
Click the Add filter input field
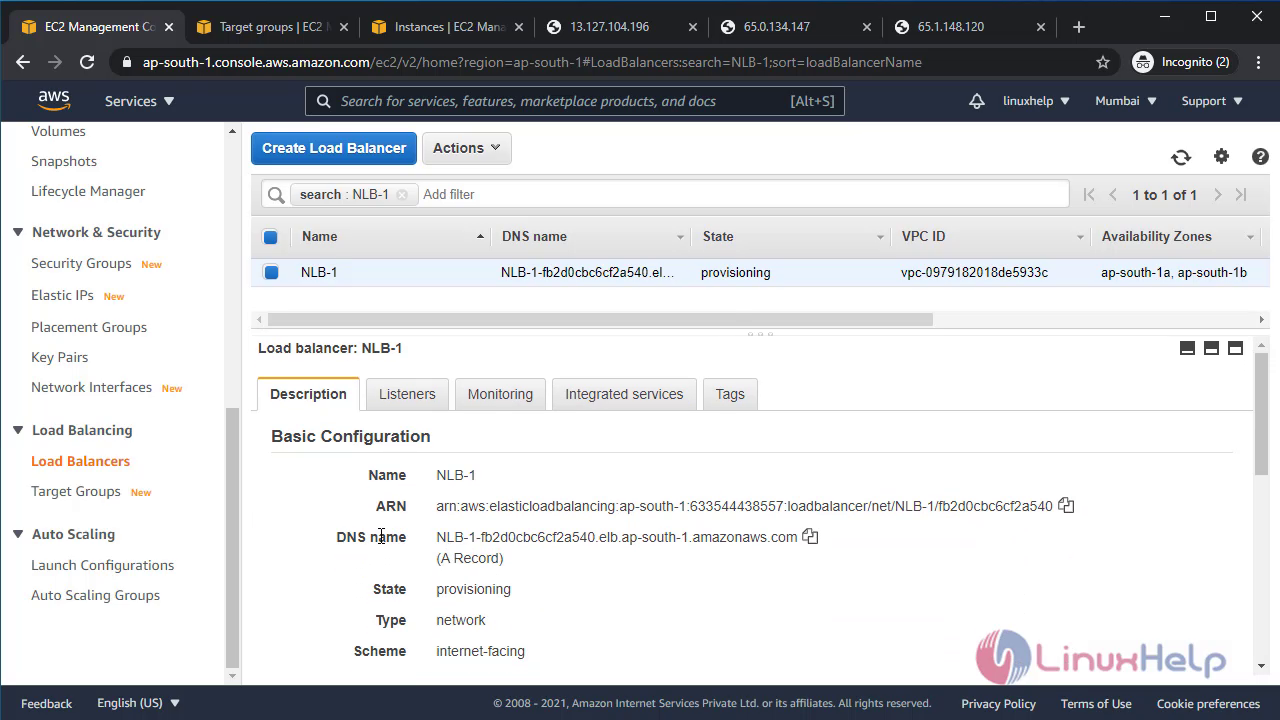742,194
